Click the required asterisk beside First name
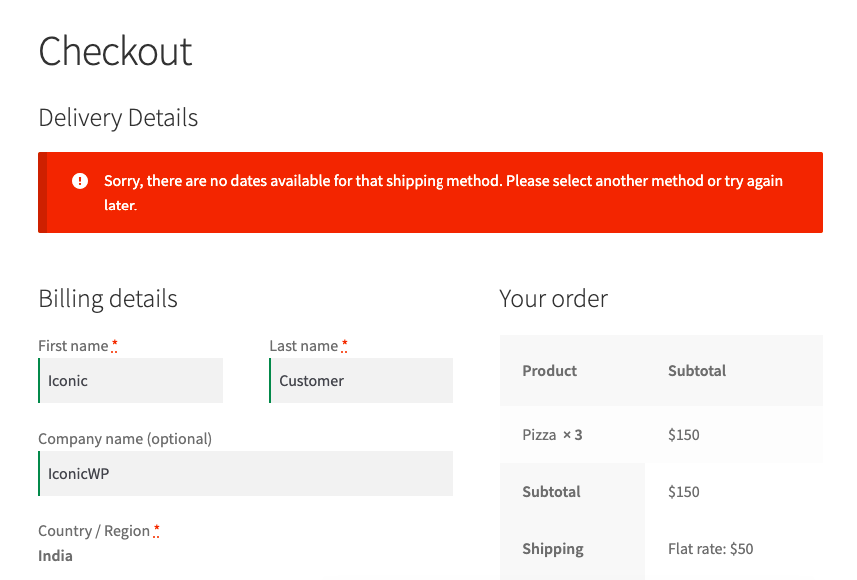Viewport: 857px width, 580px height. tap(115, 343)
